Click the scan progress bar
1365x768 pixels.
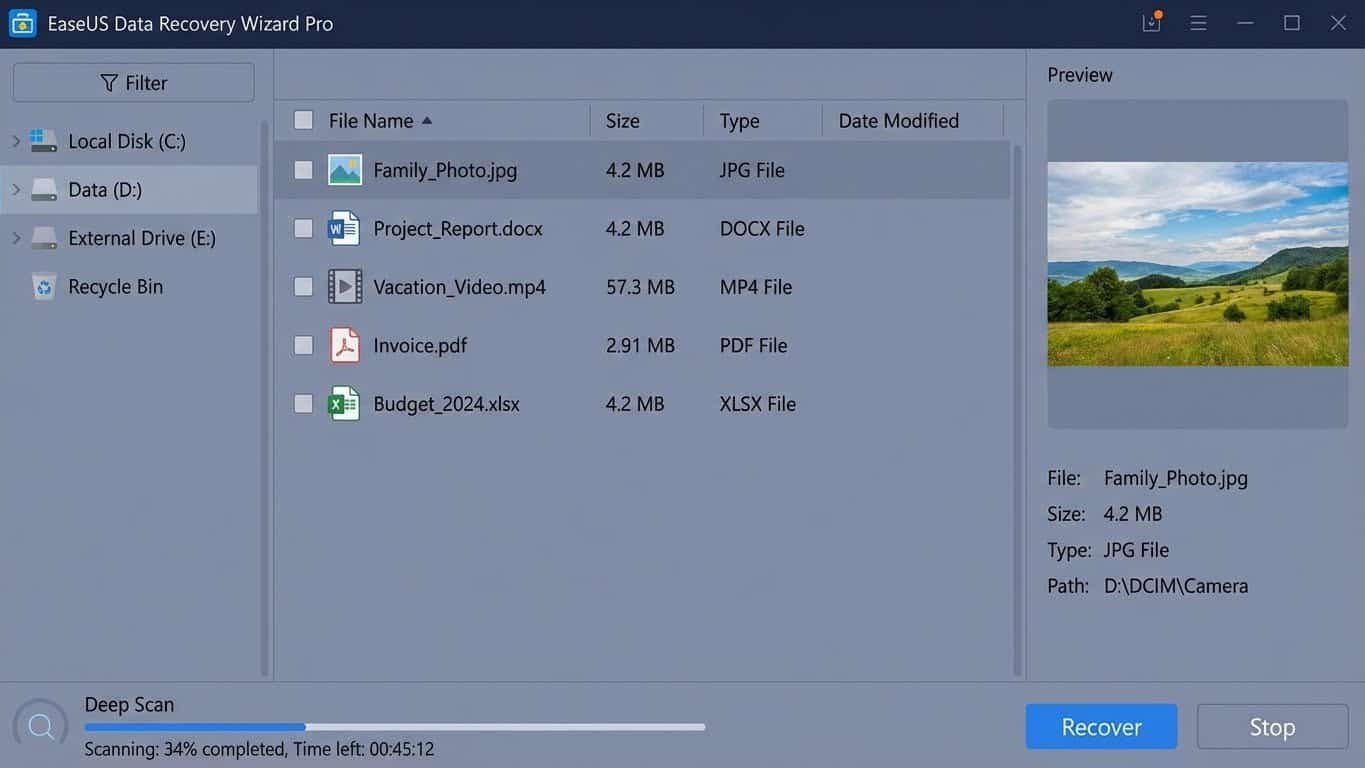pos(394,727)
